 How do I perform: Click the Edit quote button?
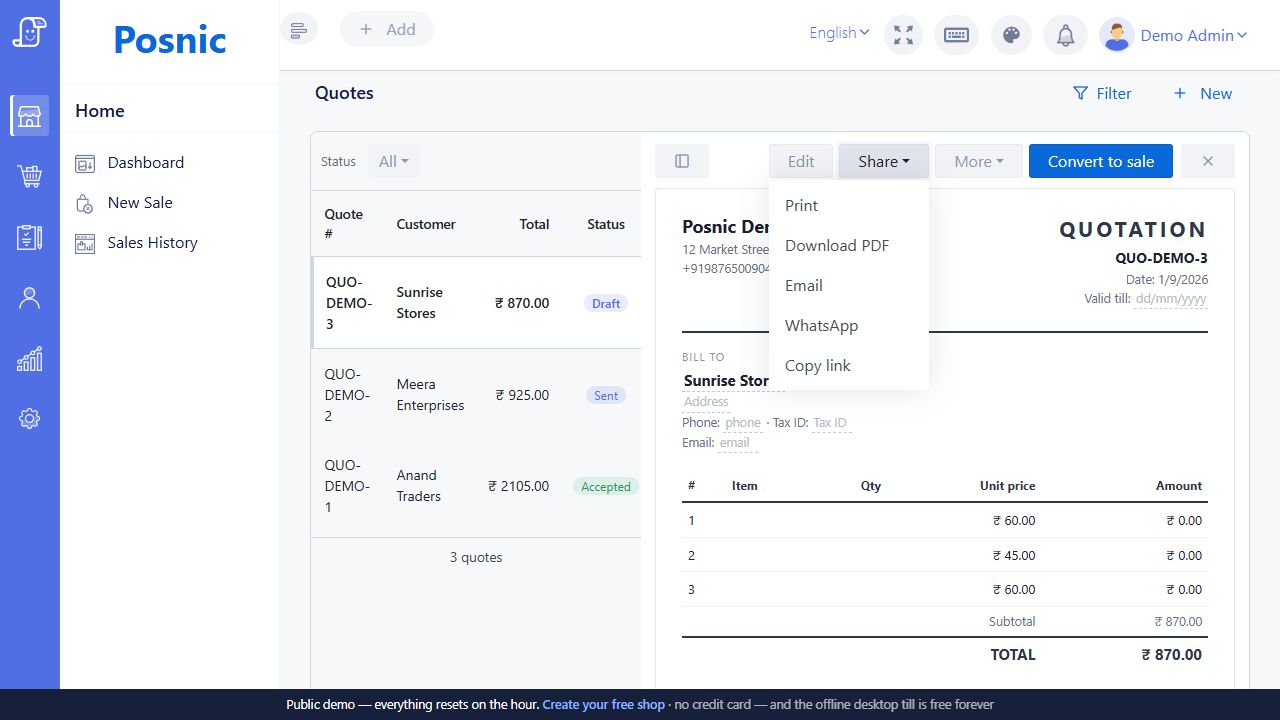point(801,161)
